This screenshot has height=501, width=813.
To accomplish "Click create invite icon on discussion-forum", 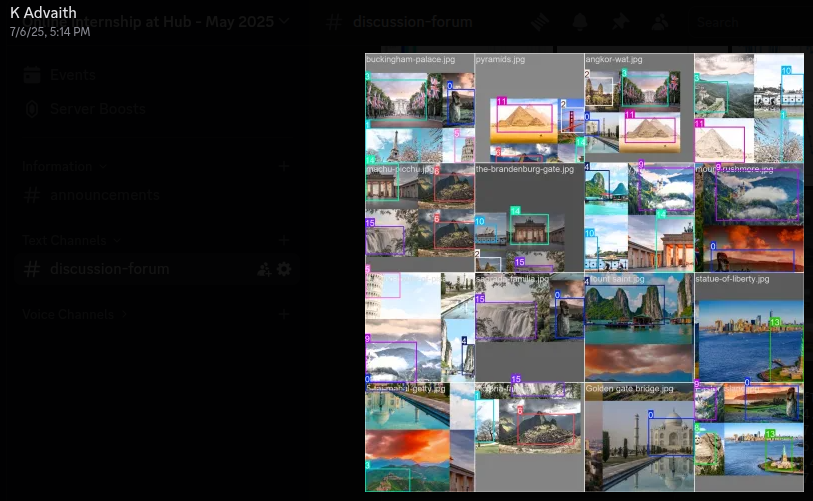I will [x=264, y=269].
